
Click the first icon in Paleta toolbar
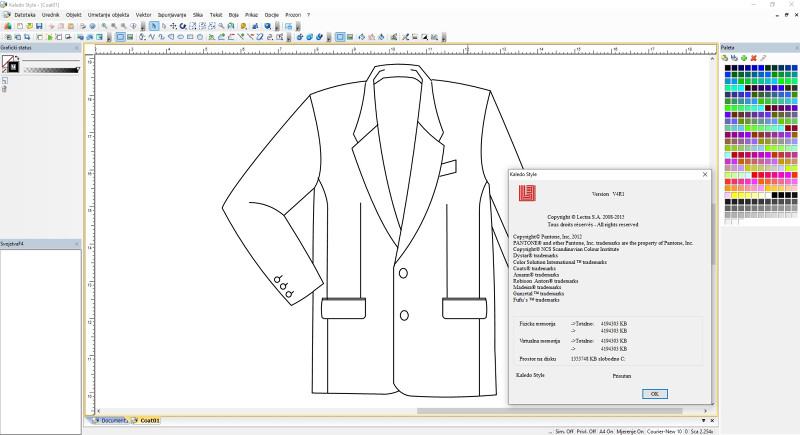coord(724,58)
